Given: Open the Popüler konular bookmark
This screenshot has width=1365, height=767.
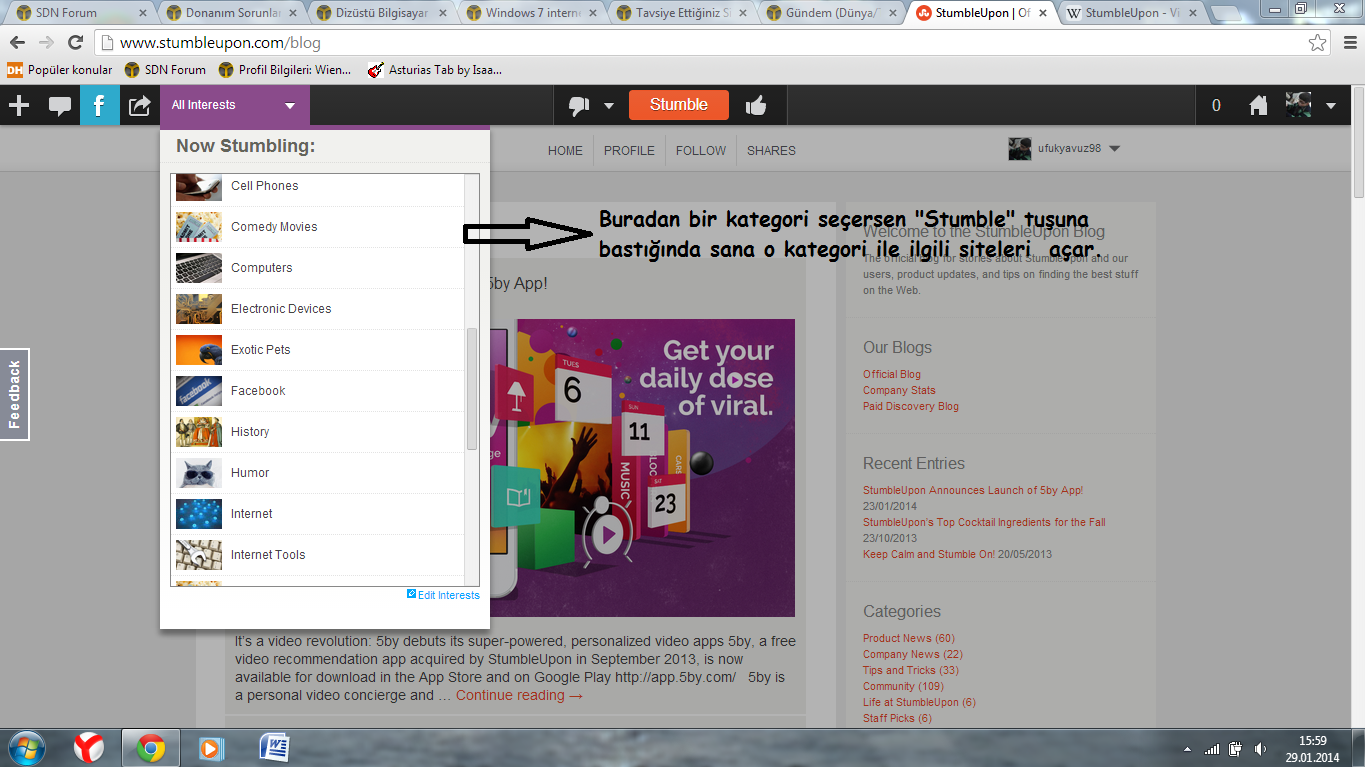Looking at the screenshot, I should coord(60,70).
